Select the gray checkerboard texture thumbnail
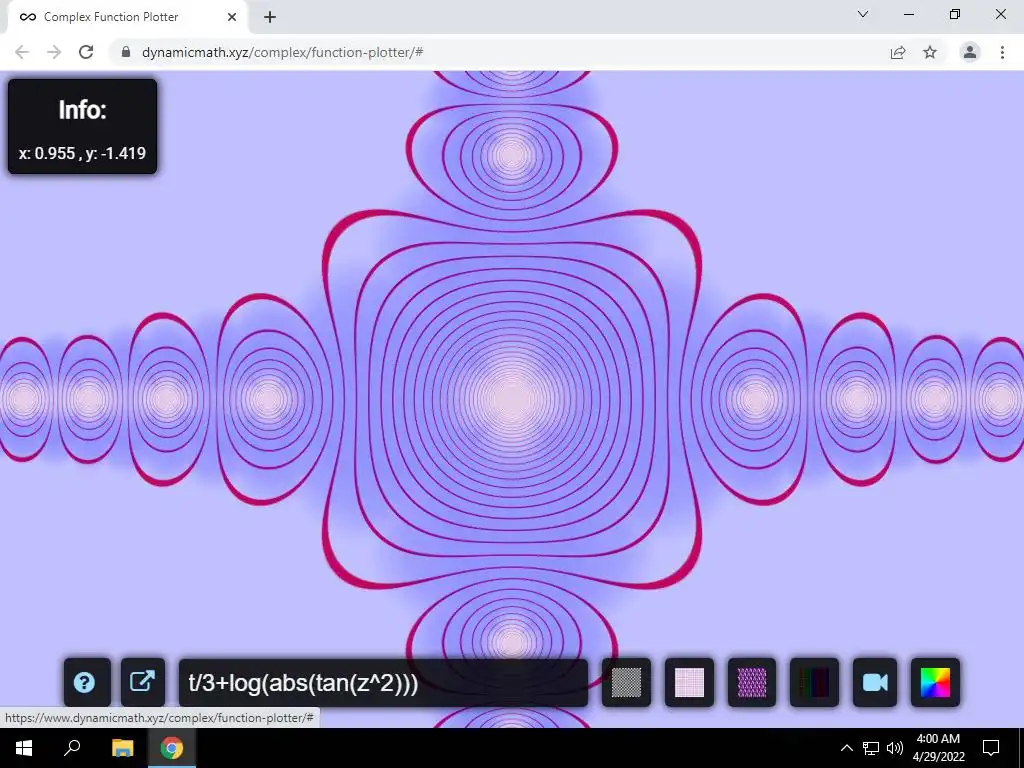The height and width of the screenshot is (768, 1024). pyautogui.click(x=626, y=682)
